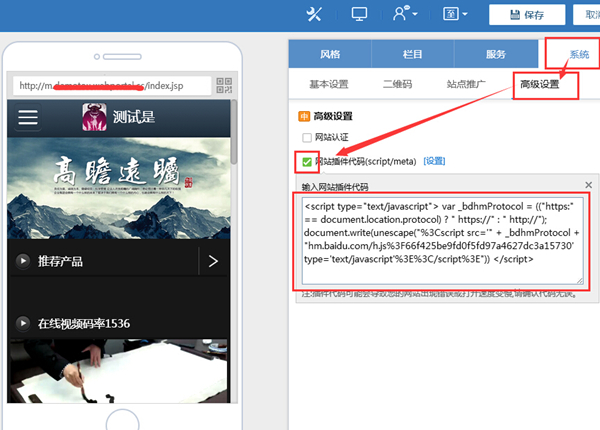The height and width of the screenshot is (430, 600).
Task: Switch to the 风格 tab
Action: [x=330, y=54]
